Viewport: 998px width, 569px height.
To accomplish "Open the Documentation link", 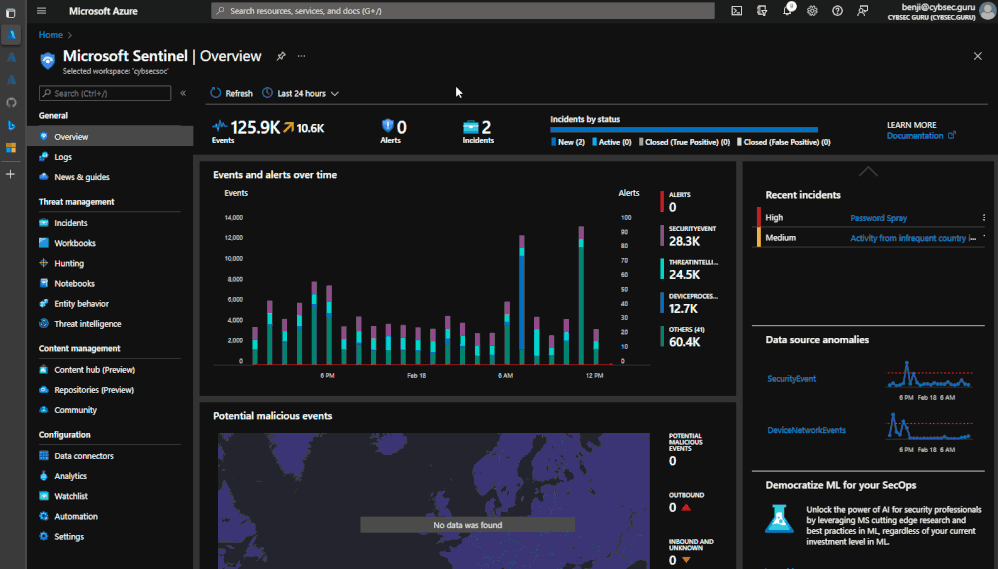I will coord(921,136).
